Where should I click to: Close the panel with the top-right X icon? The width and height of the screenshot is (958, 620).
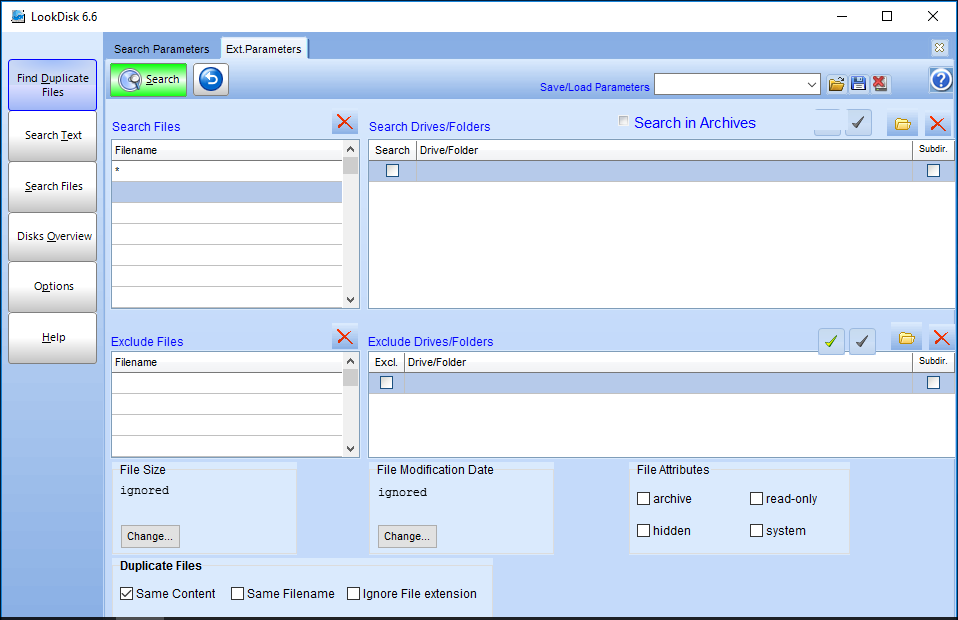click(x=940, y=47)
